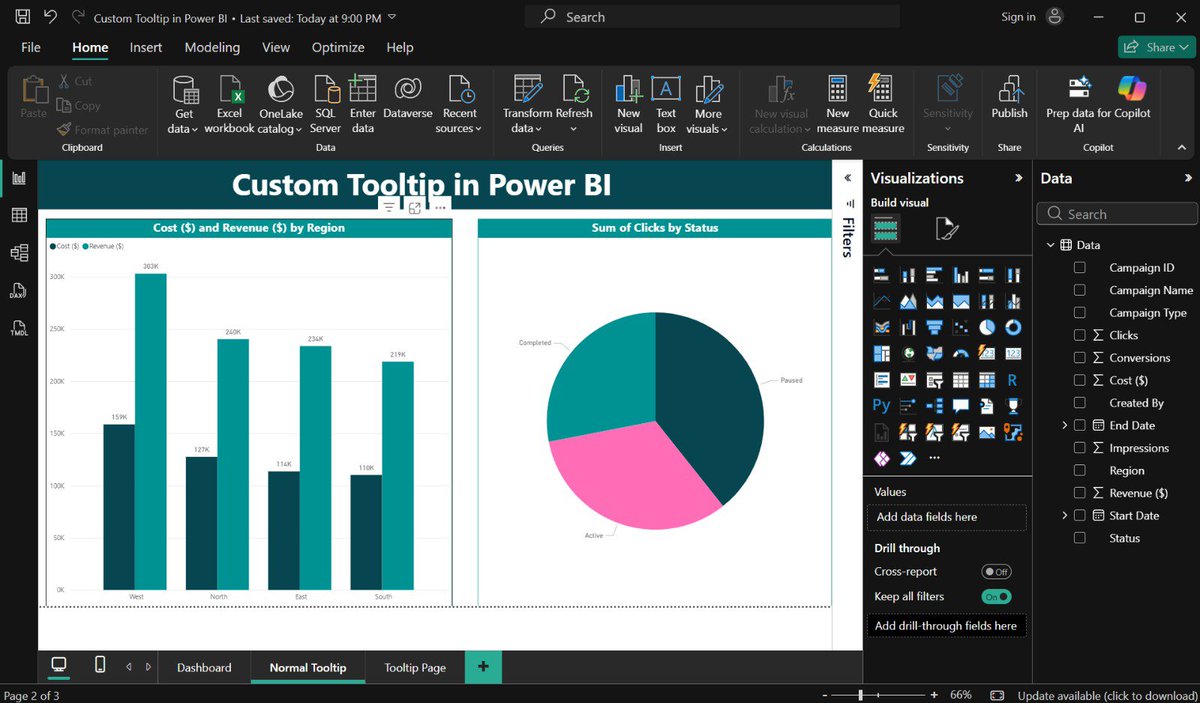The width and height of the screenshot is (1200, 703).
Task: Toggle Cross-report drill through switch
Action: pyautogui.click(x=996, y=572)
